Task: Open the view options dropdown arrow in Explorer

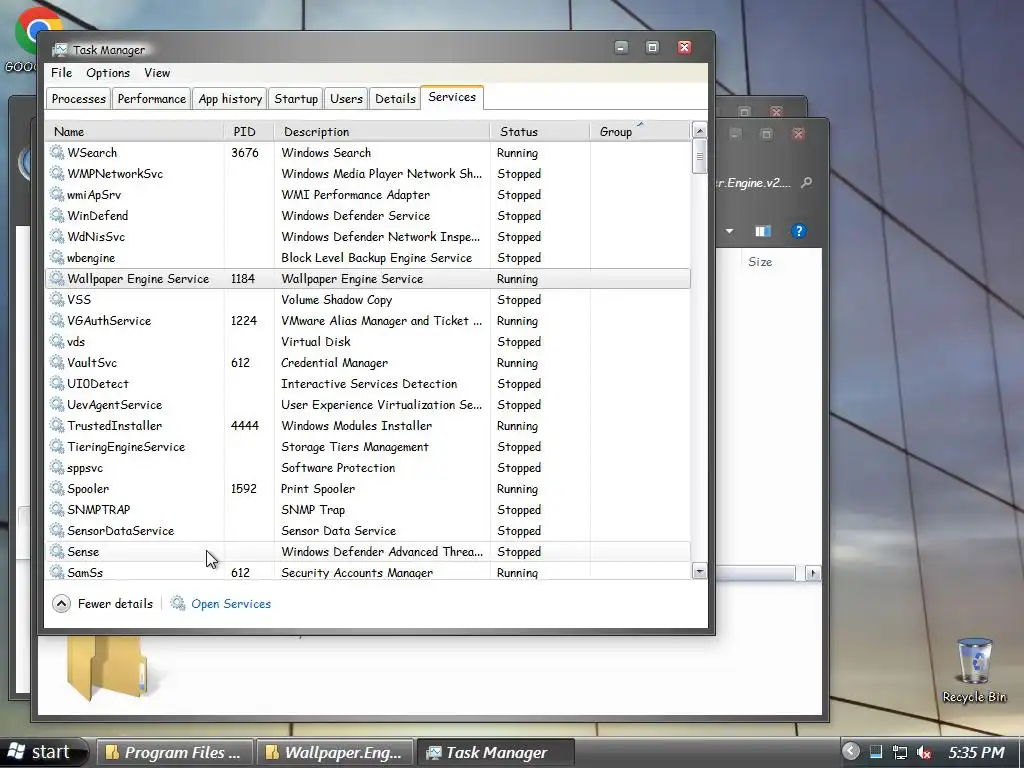Action: (x=729, y=231)
